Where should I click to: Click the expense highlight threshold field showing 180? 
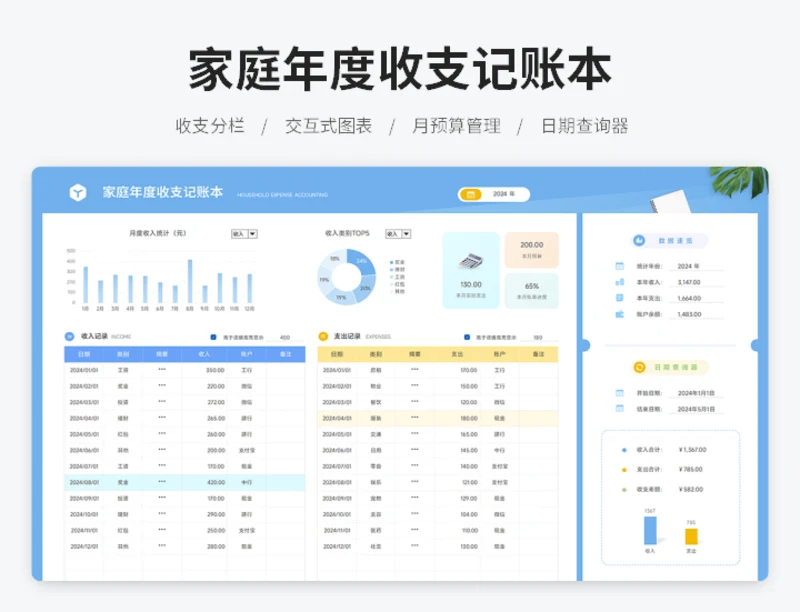538,337
